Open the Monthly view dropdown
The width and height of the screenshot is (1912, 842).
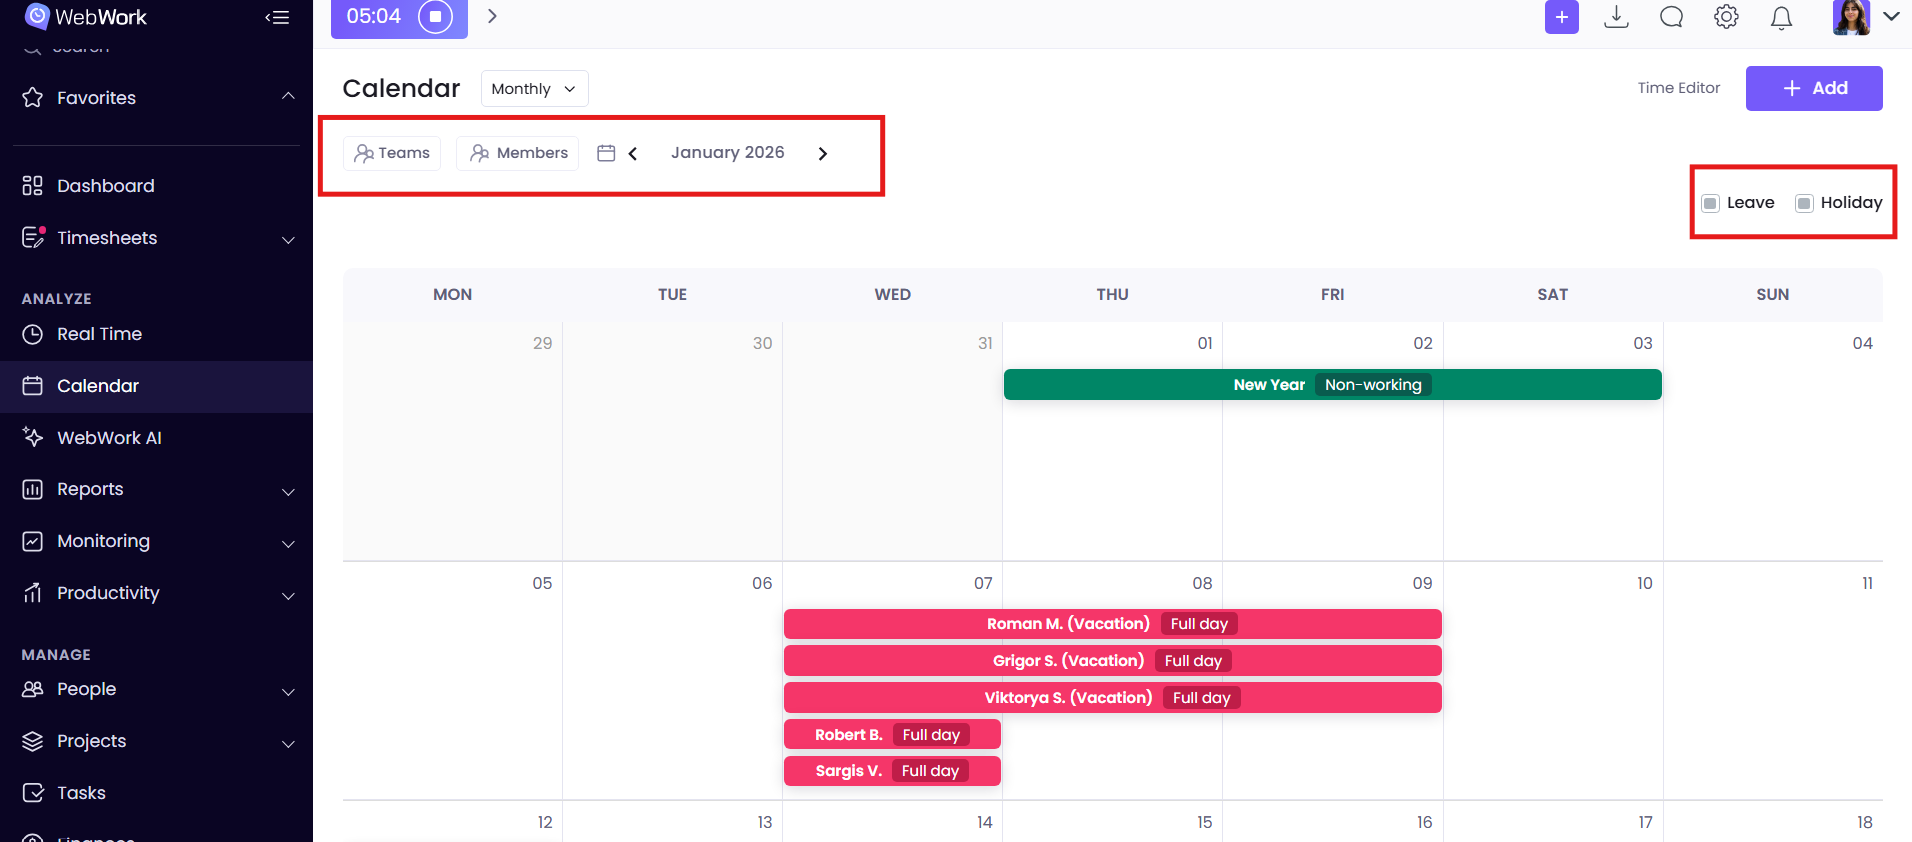click(534, 88)
